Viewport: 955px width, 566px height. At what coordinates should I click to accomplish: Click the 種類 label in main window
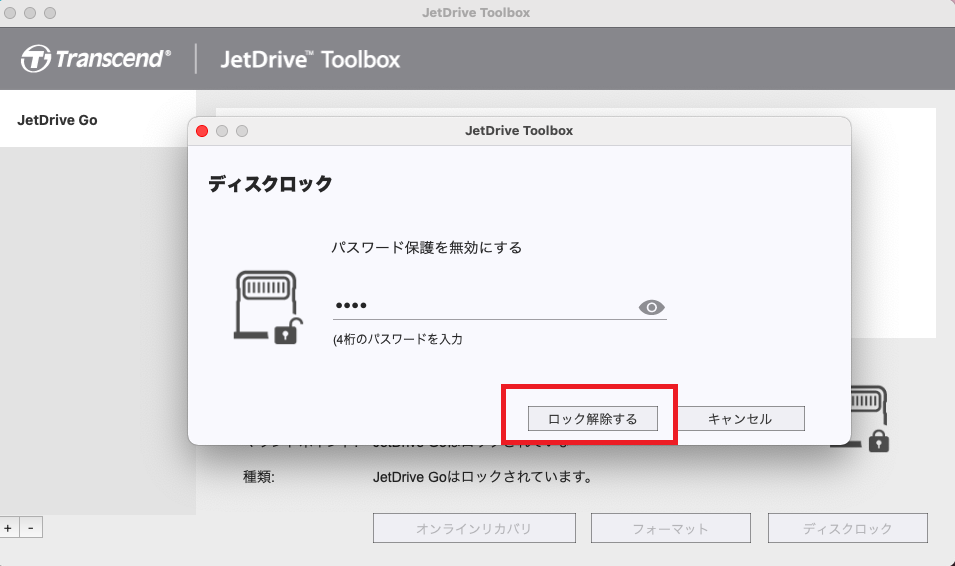click(x=259, y=476)
